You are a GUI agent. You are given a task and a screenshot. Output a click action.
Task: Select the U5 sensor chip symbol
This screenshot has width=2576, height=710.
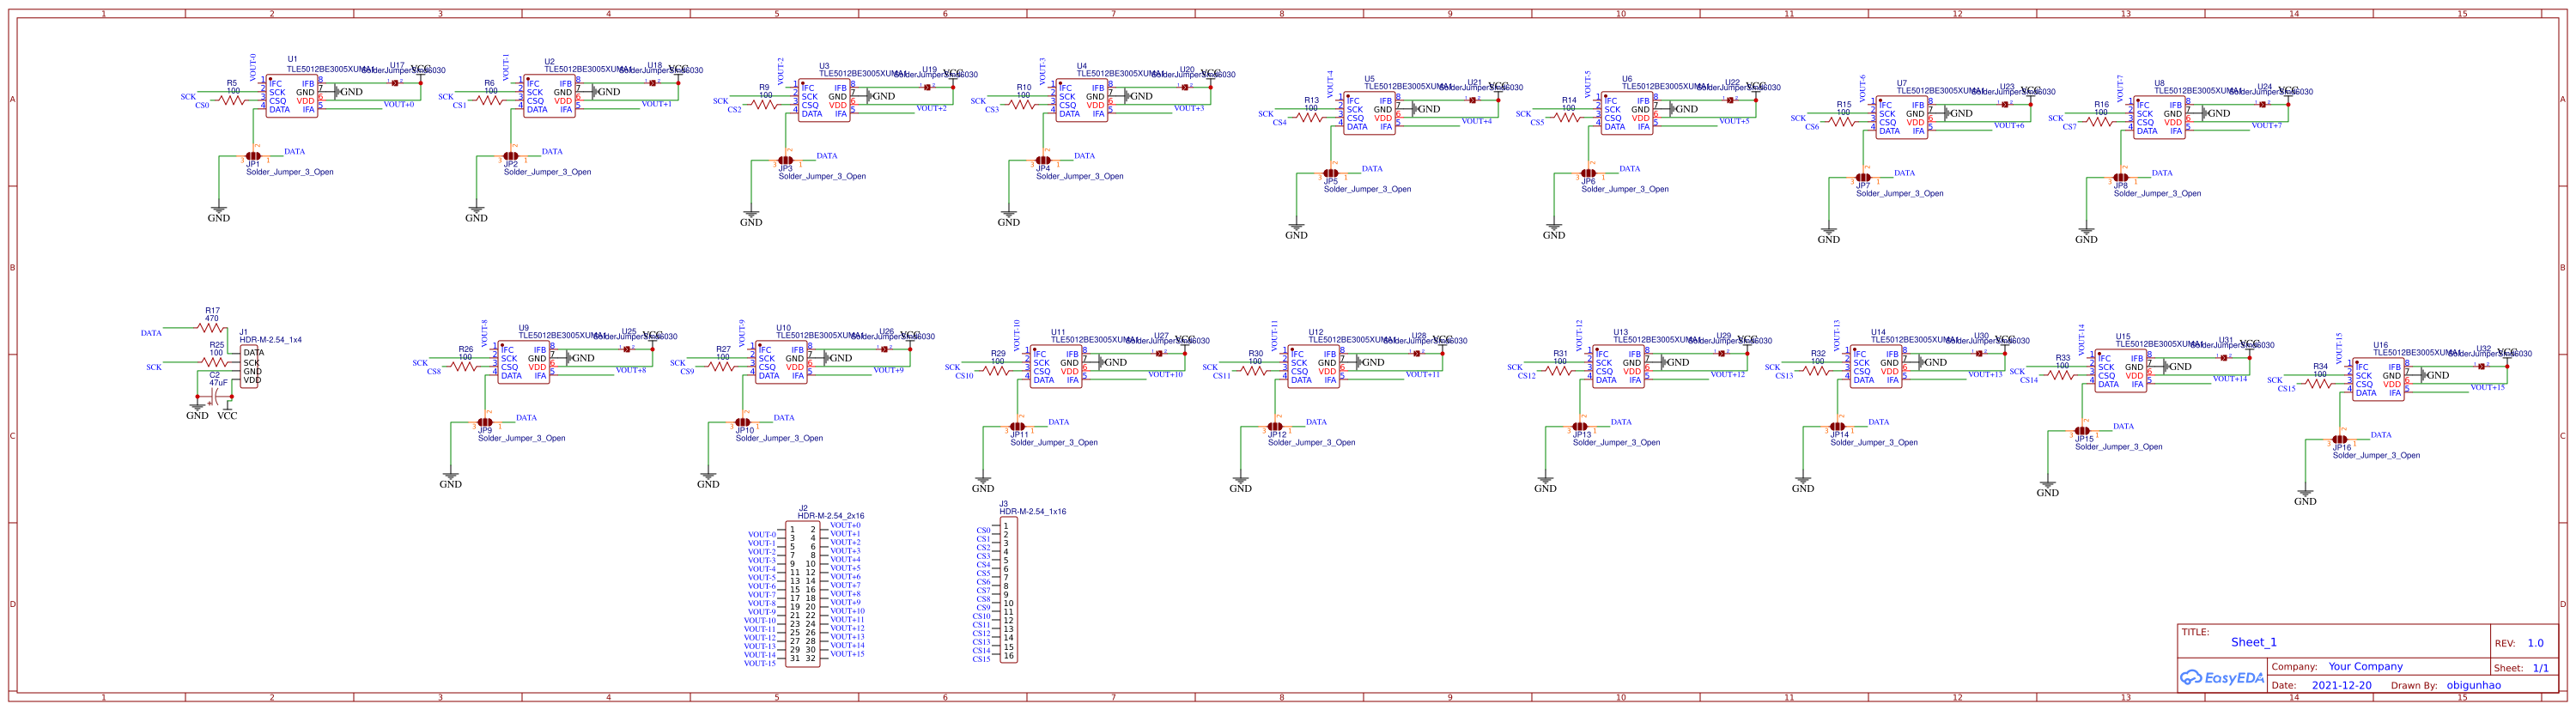click(x=1369, y=113)
